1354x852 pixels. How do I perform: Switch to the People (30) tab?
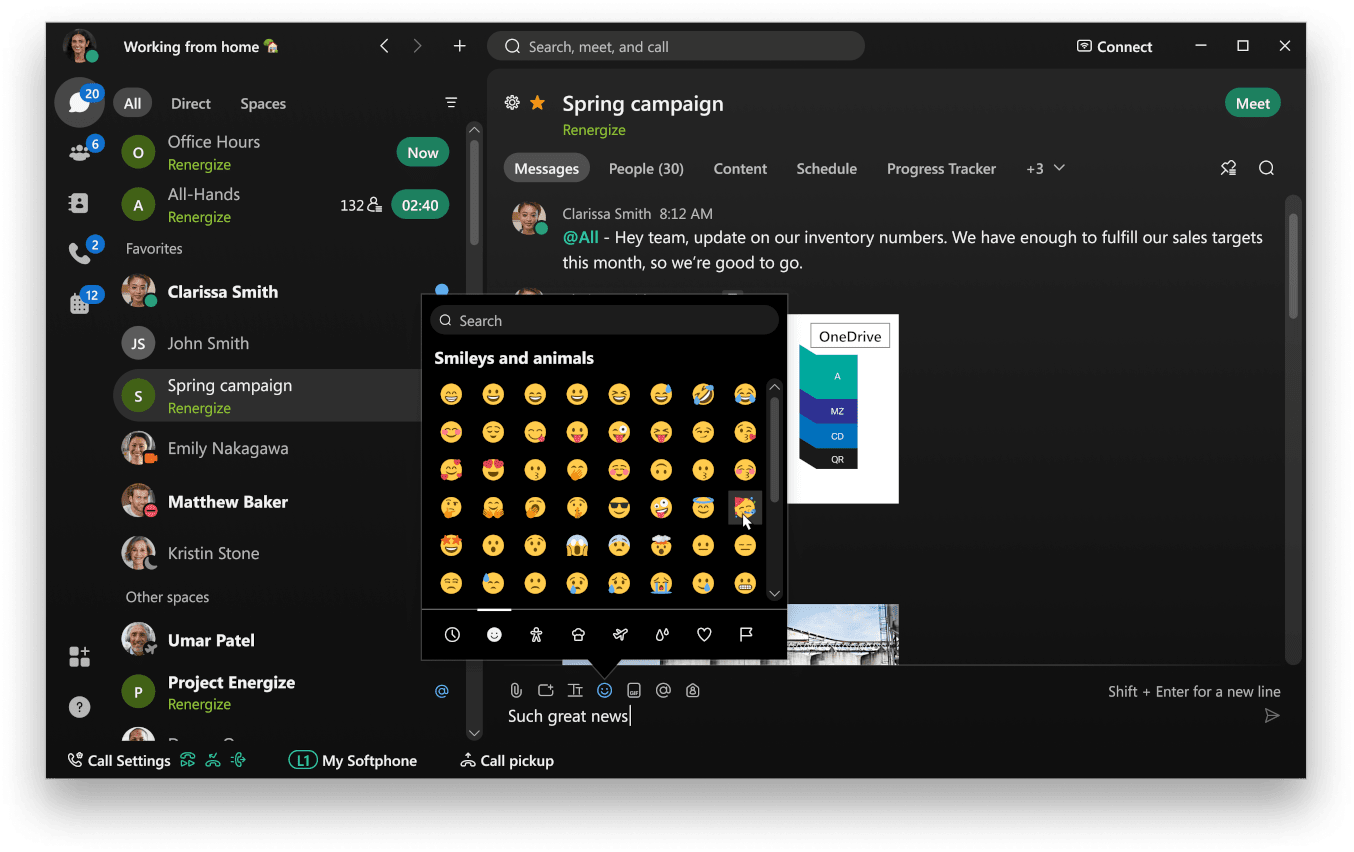click(x=646, y=168)
